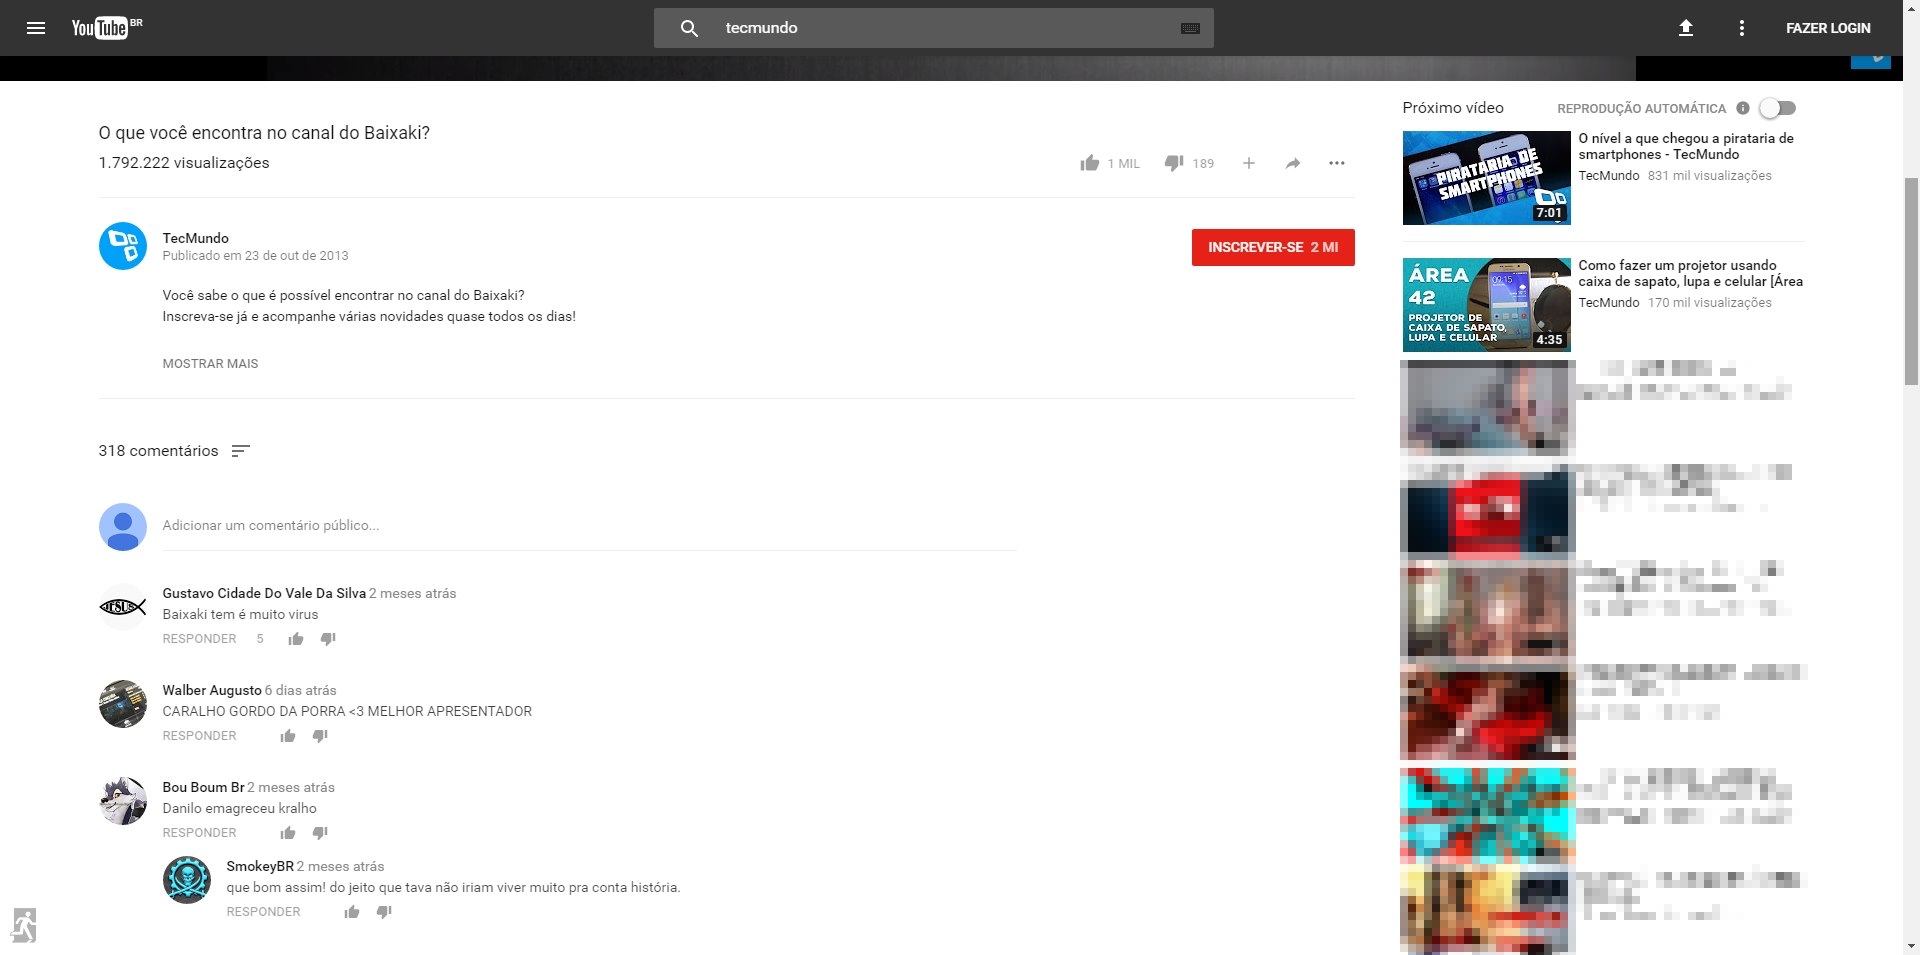Open title 'O nível a que chegou a pirataria'

pos(1686,146)
